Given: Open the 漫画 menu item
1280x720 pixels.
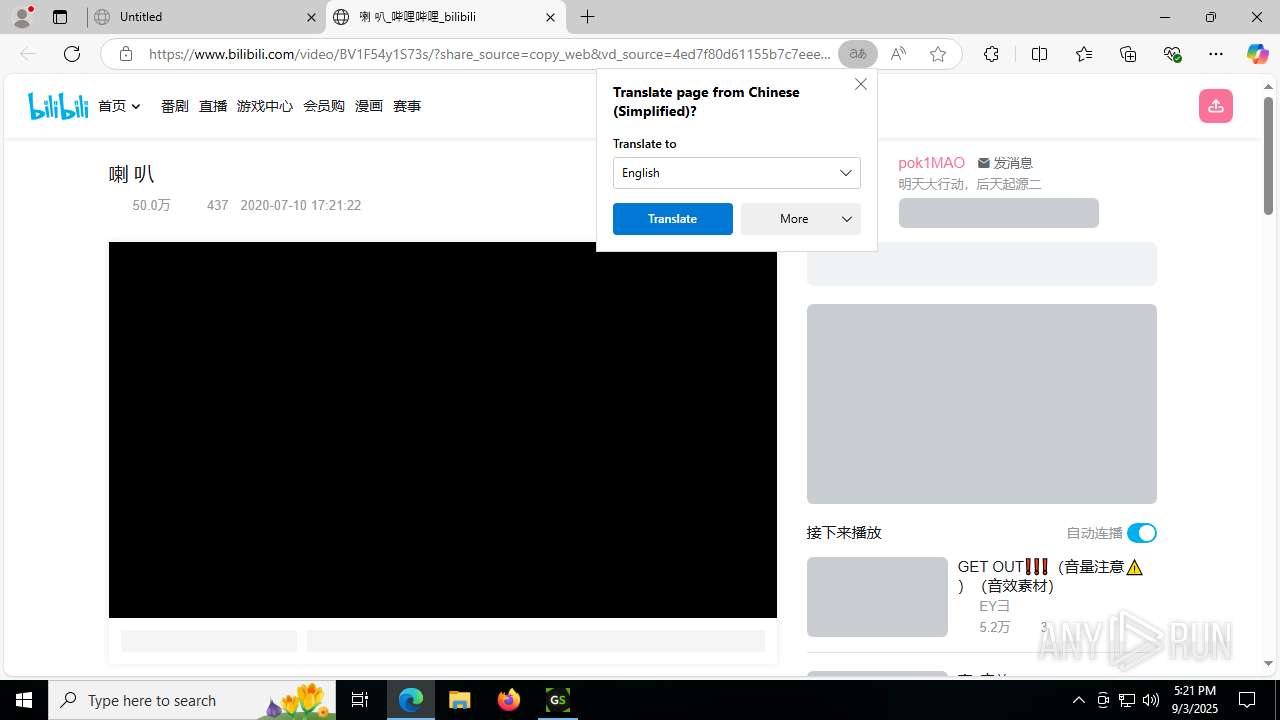Looking at the screenshot, I should click(369, 106).
